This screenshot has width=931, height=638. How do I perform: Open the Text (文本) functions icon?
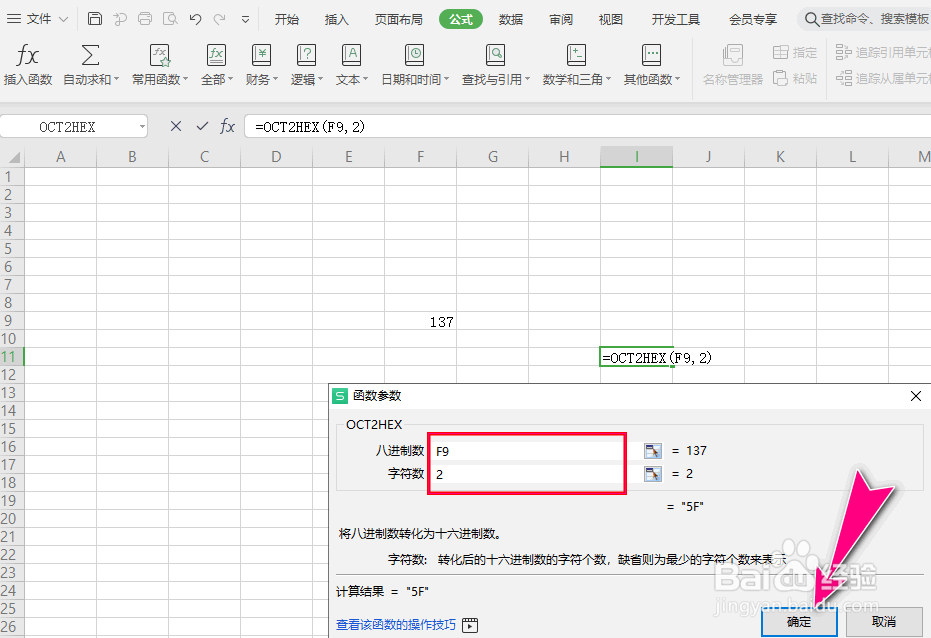(x=352, y=55)
